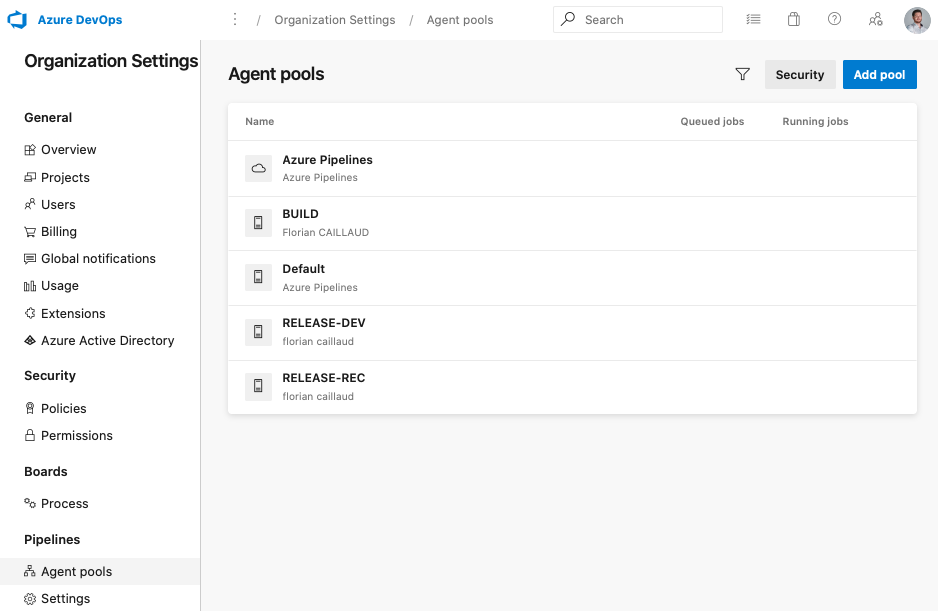Open the Extensions settings page
Viewport: 938px width, 611px height.
coord(73,314)
